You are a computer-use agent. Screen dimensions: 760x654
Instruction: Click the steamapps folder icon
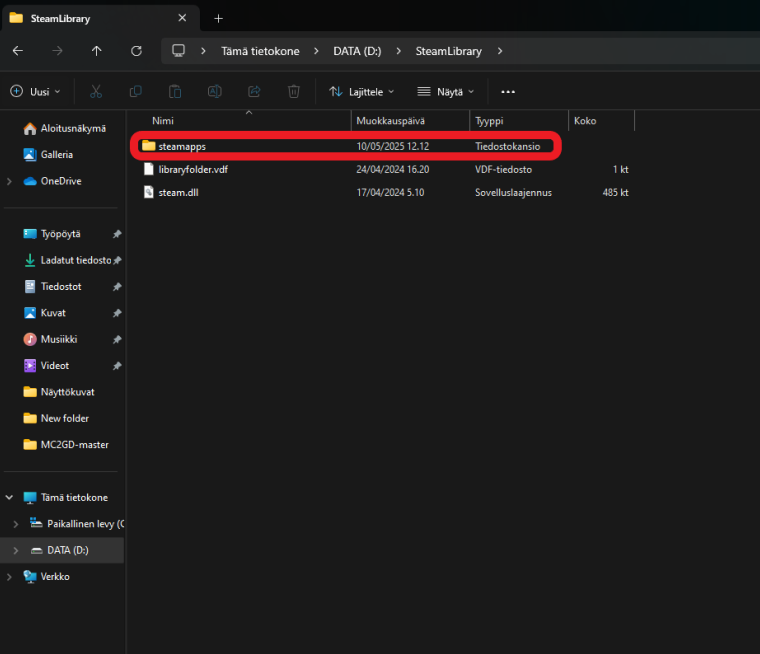(148, 145)
